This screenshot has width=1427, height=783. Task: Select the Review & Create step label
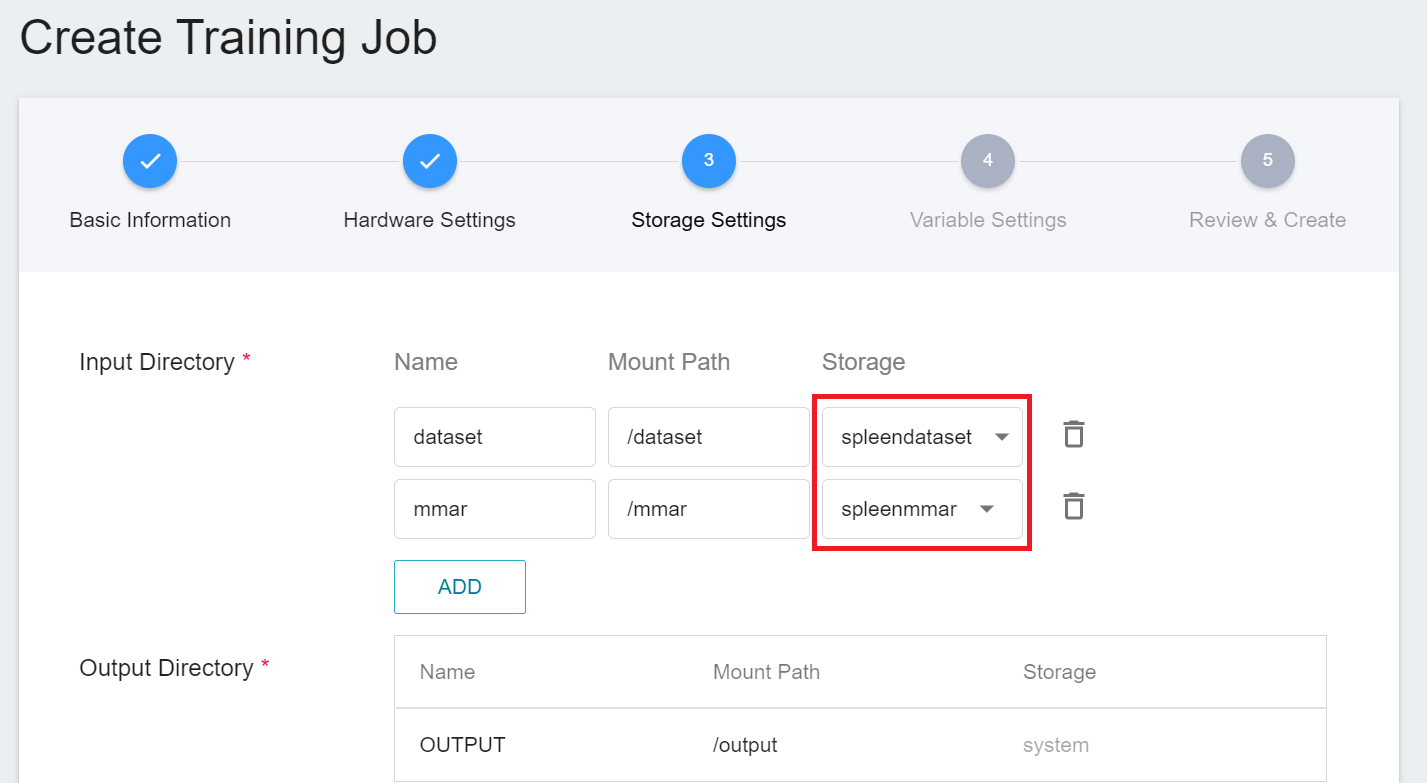coord(1267,220)
